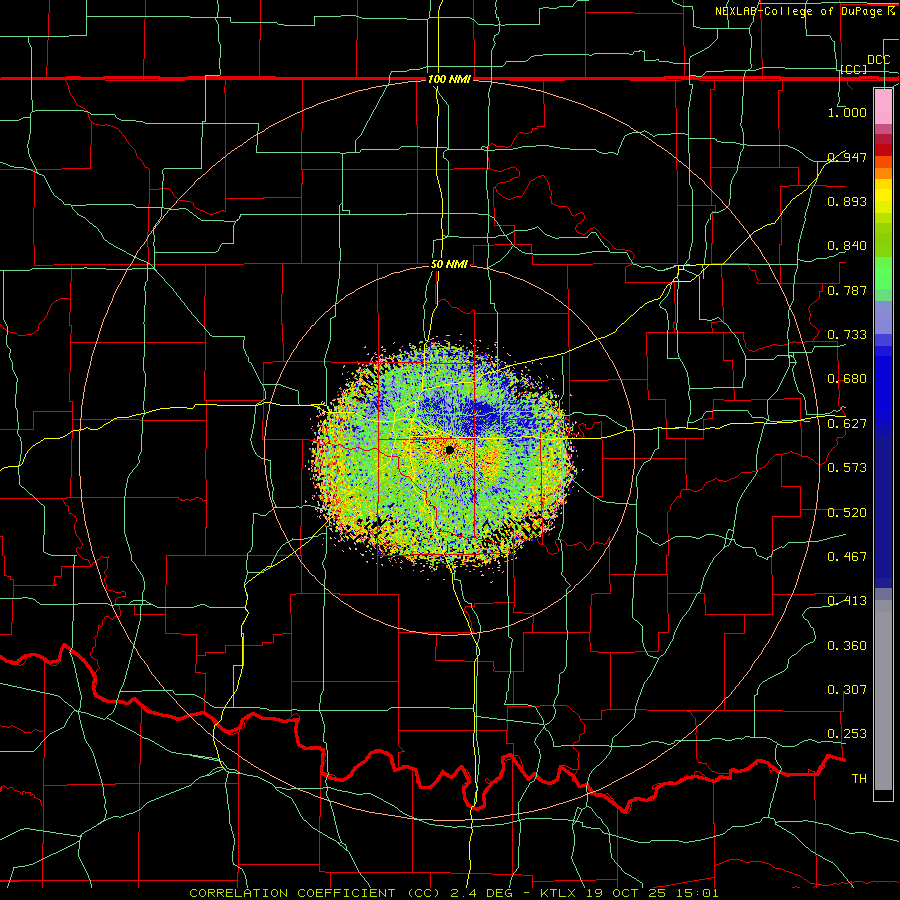
Task: Click the 0.680 scale value
Action: pos(847,379)
